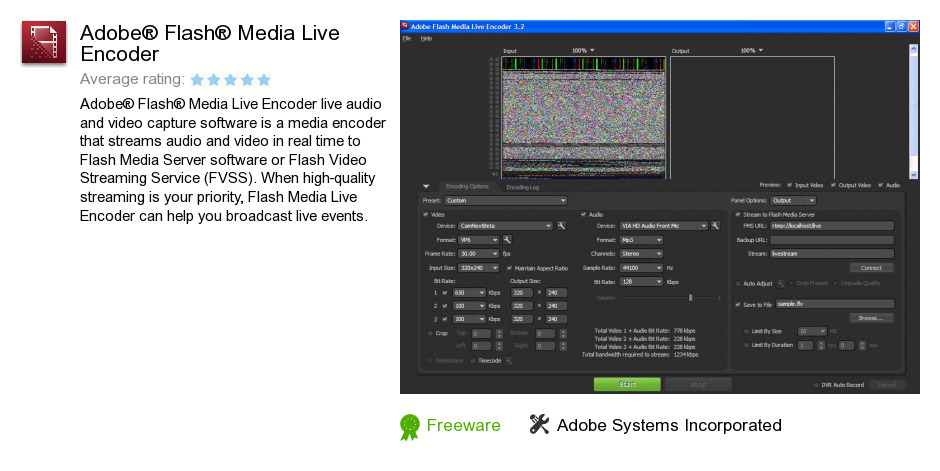
Task: Open audio device settings wrench beside VIA HD Audio
Action: coord(715,226)
